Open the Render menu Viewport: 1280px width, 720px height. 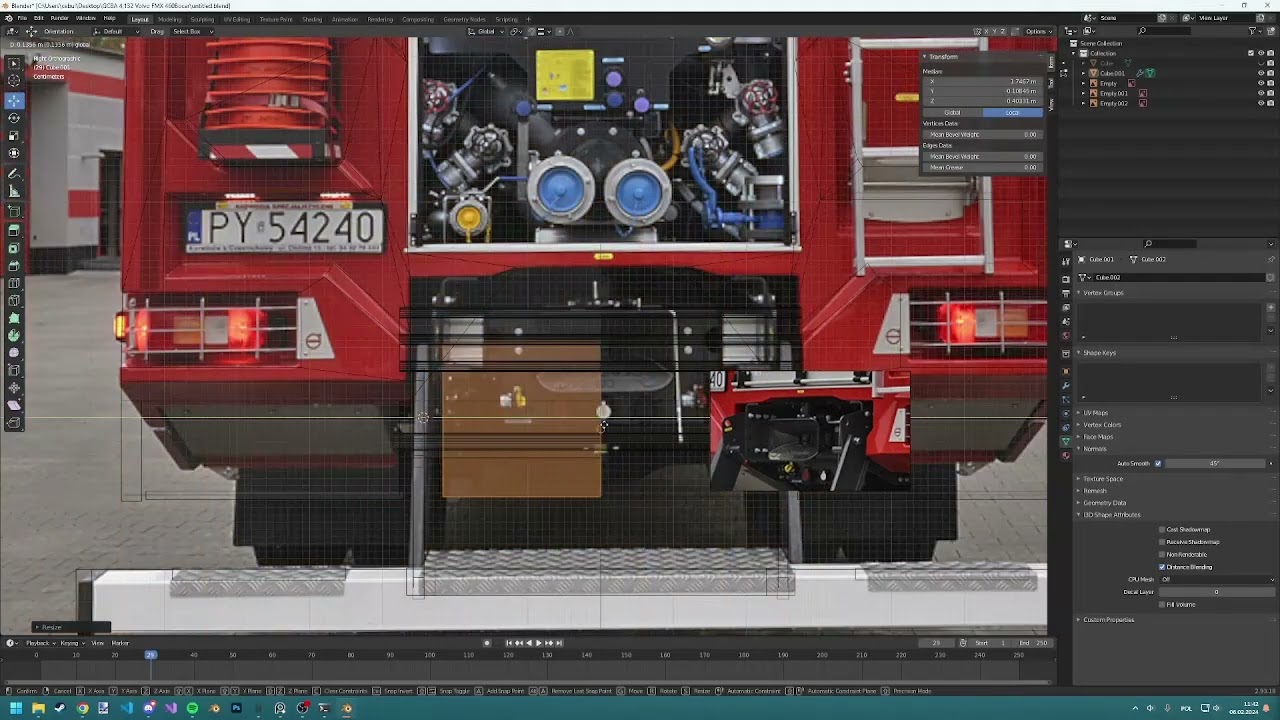pyautogui.click(x=59, y=18)
